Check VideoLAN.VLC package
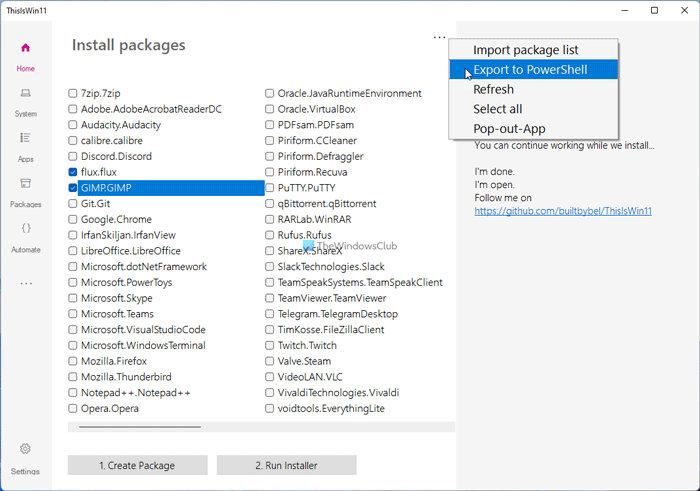Screen dimensions: 700x491 269,377
